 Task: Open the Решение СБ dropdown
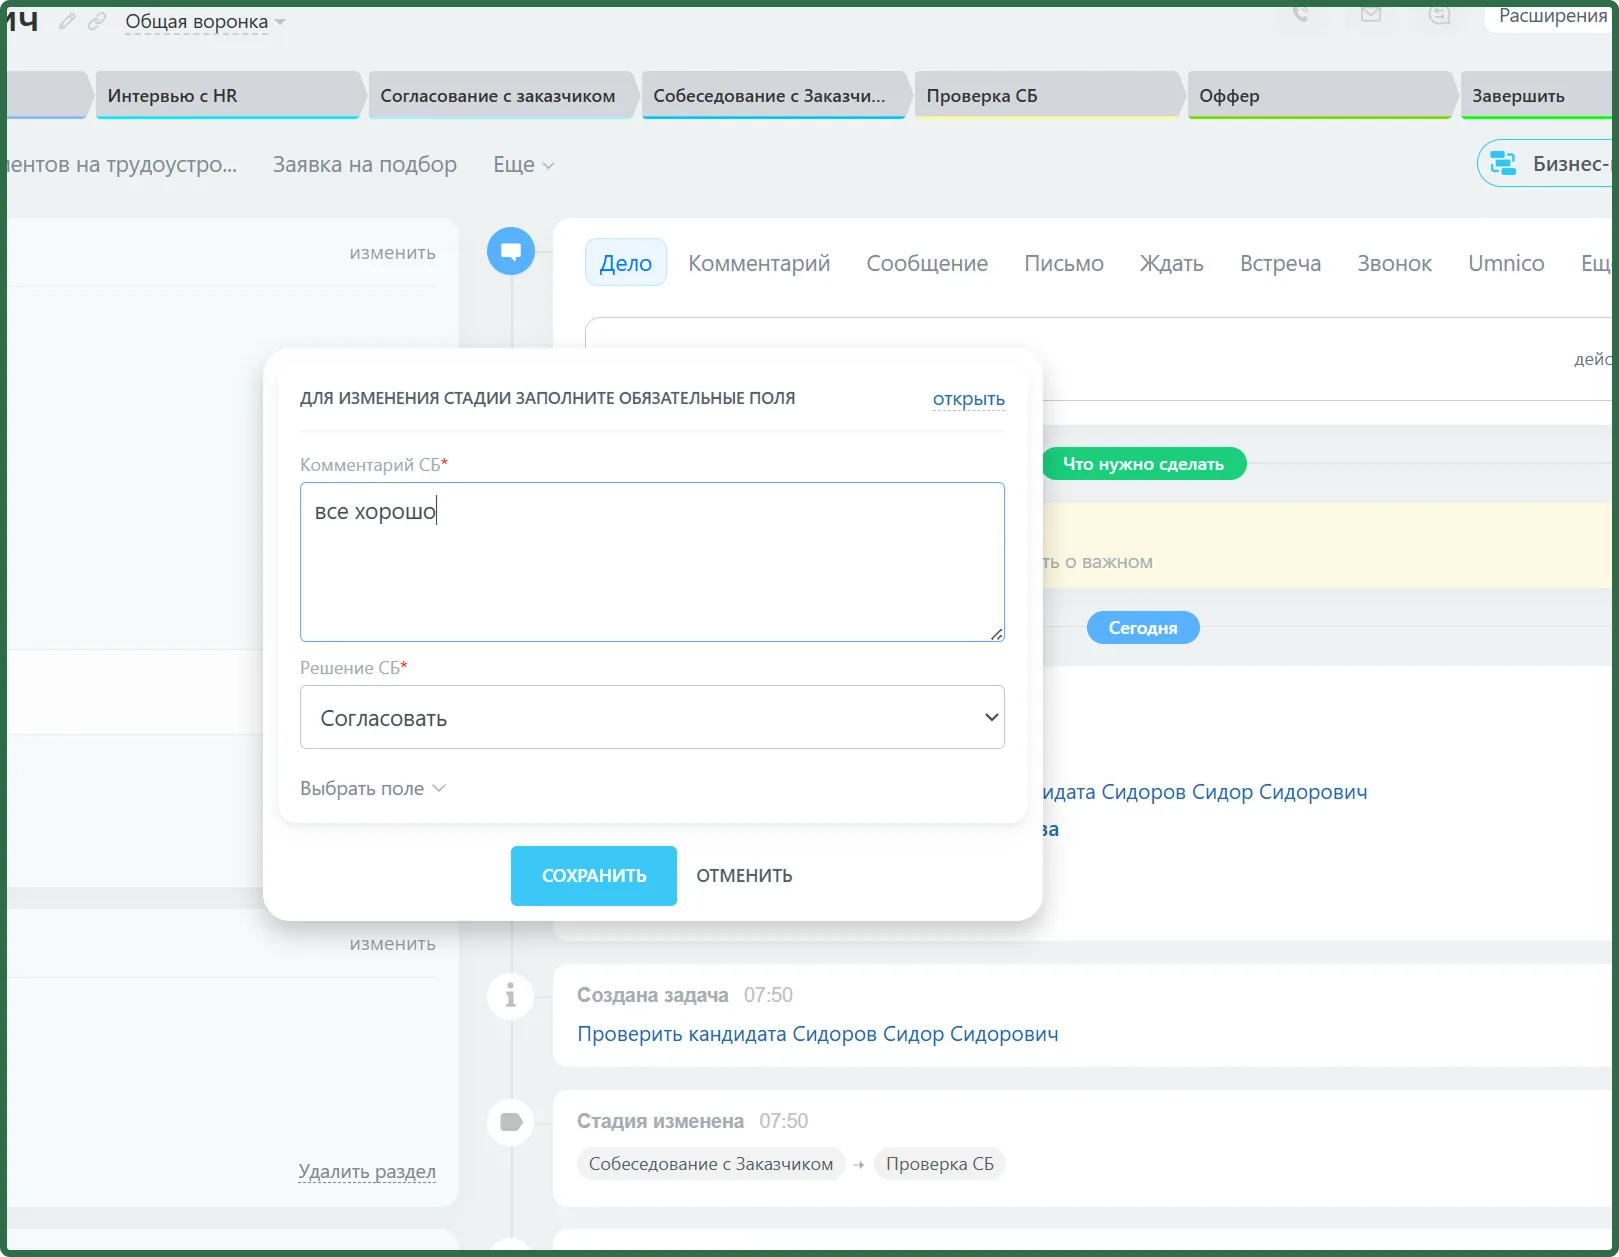pyautogui.click(x=652, y=717)
